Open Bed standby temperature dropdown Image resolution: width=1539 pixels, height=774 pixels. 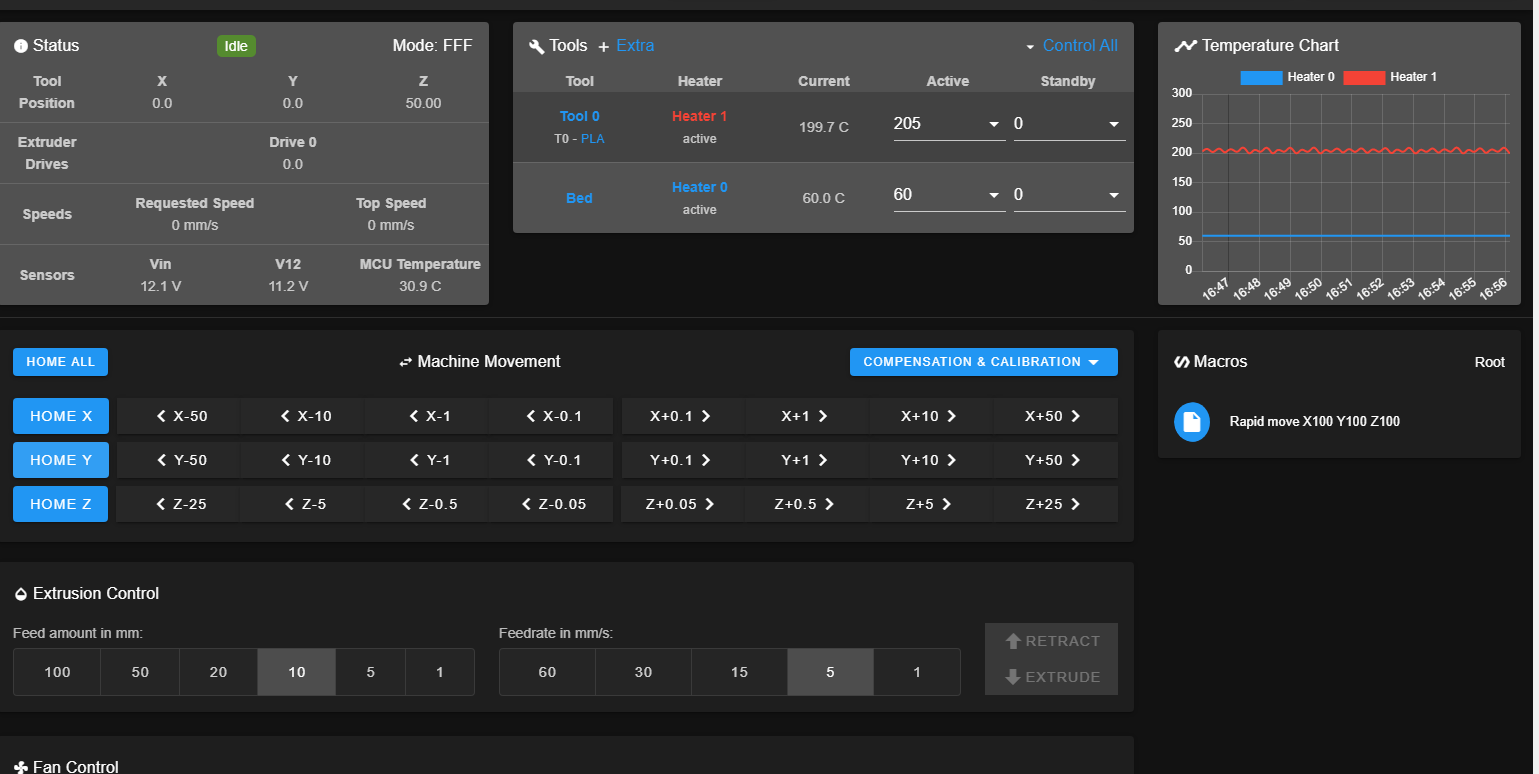(1069, 195)
